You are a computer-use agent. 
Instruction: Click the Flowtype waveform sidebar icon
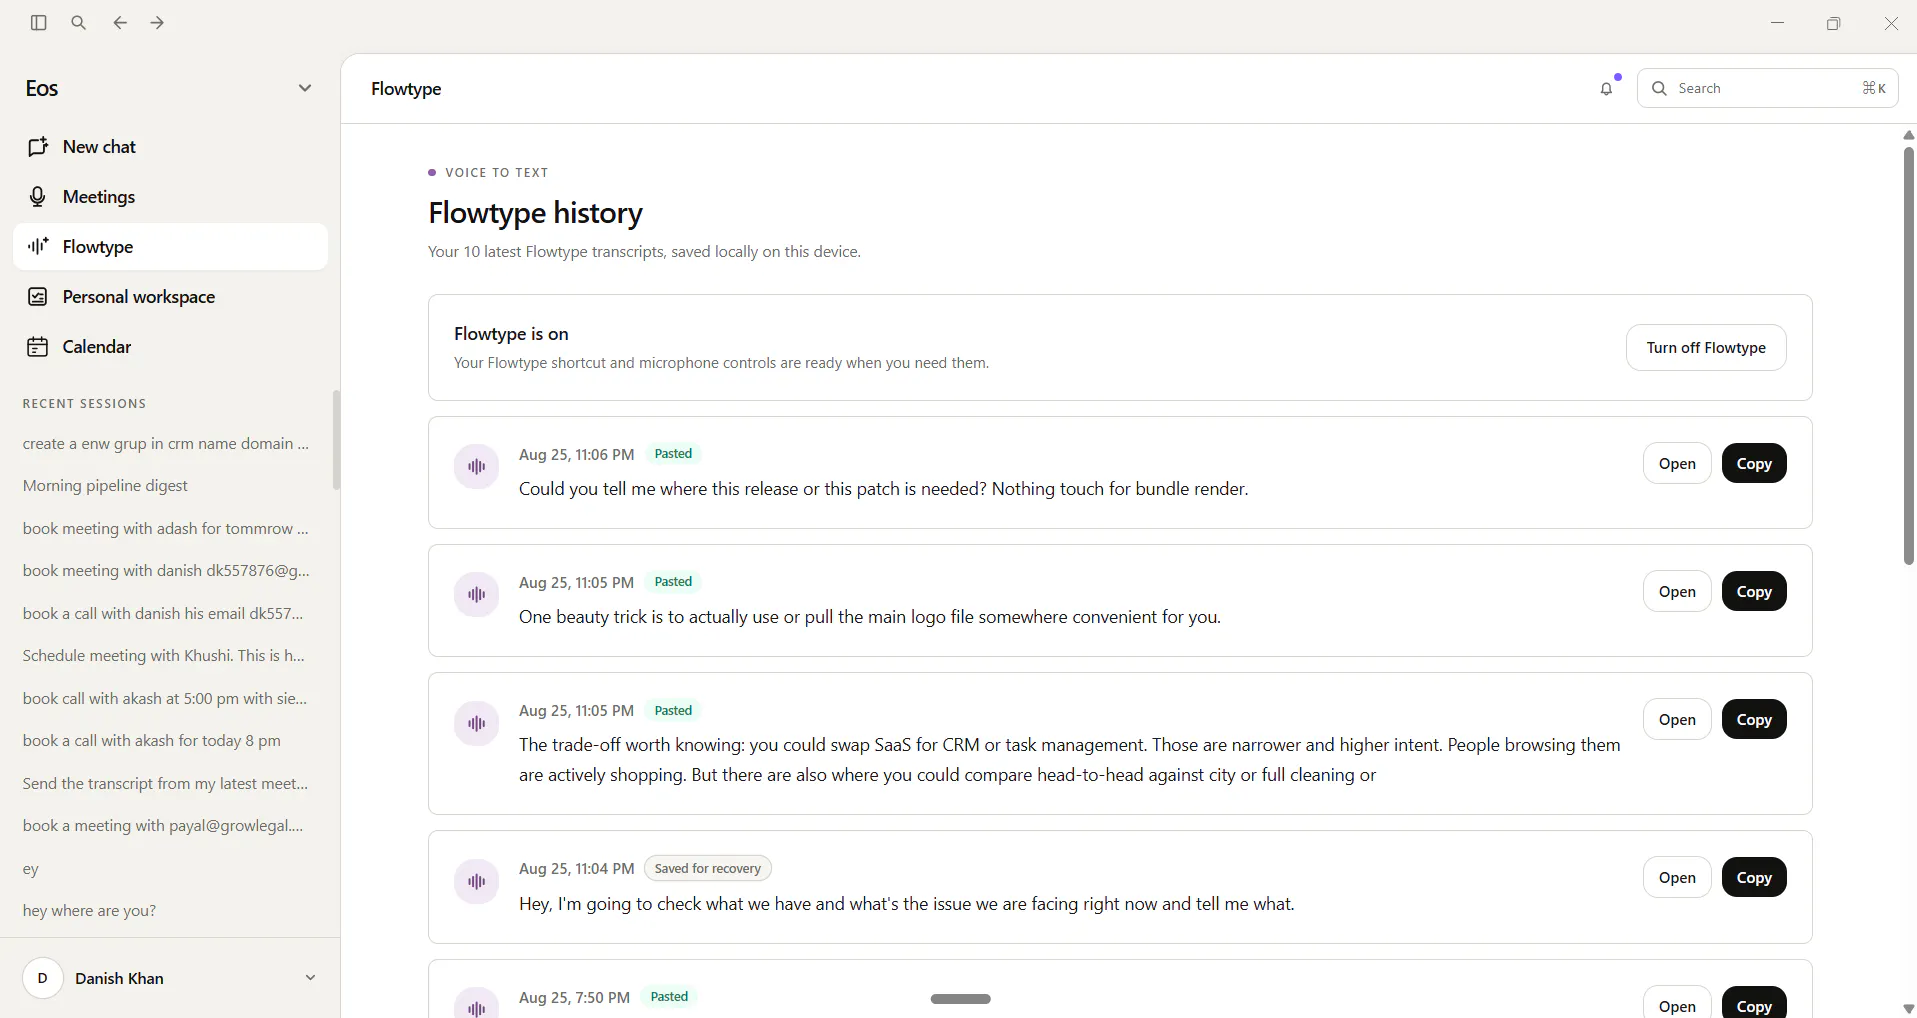pos(38,246)
